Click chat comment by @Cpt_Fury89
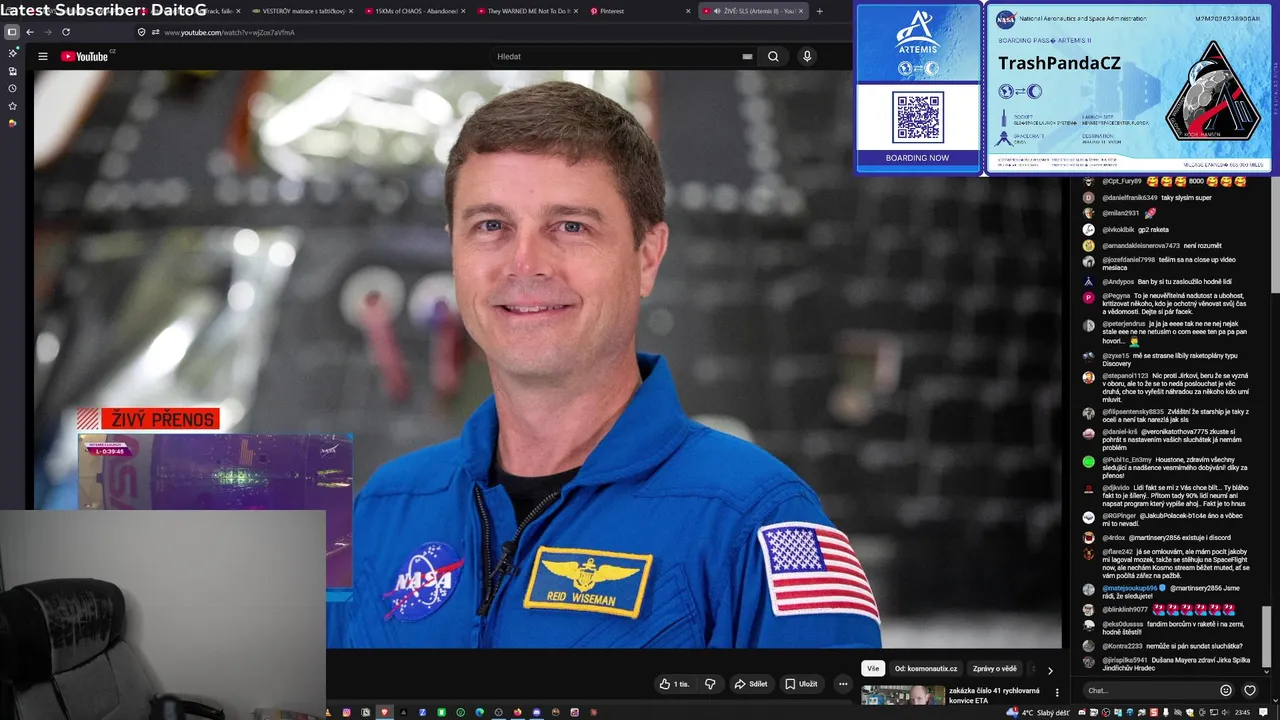This screenshot has height=720, width=1280. (x=1167, y=181)
